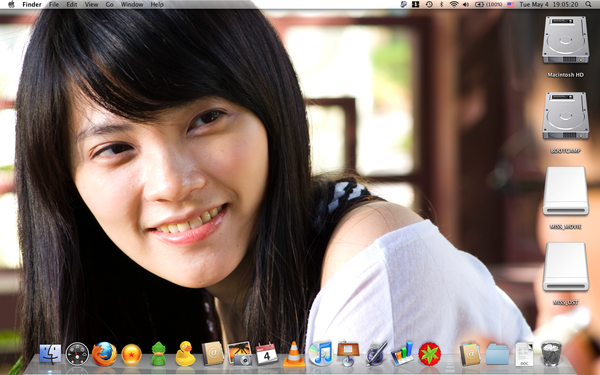Screen dimensions: 600x375
Task: Open the Go menu
Action: click(x=109, y=5)
